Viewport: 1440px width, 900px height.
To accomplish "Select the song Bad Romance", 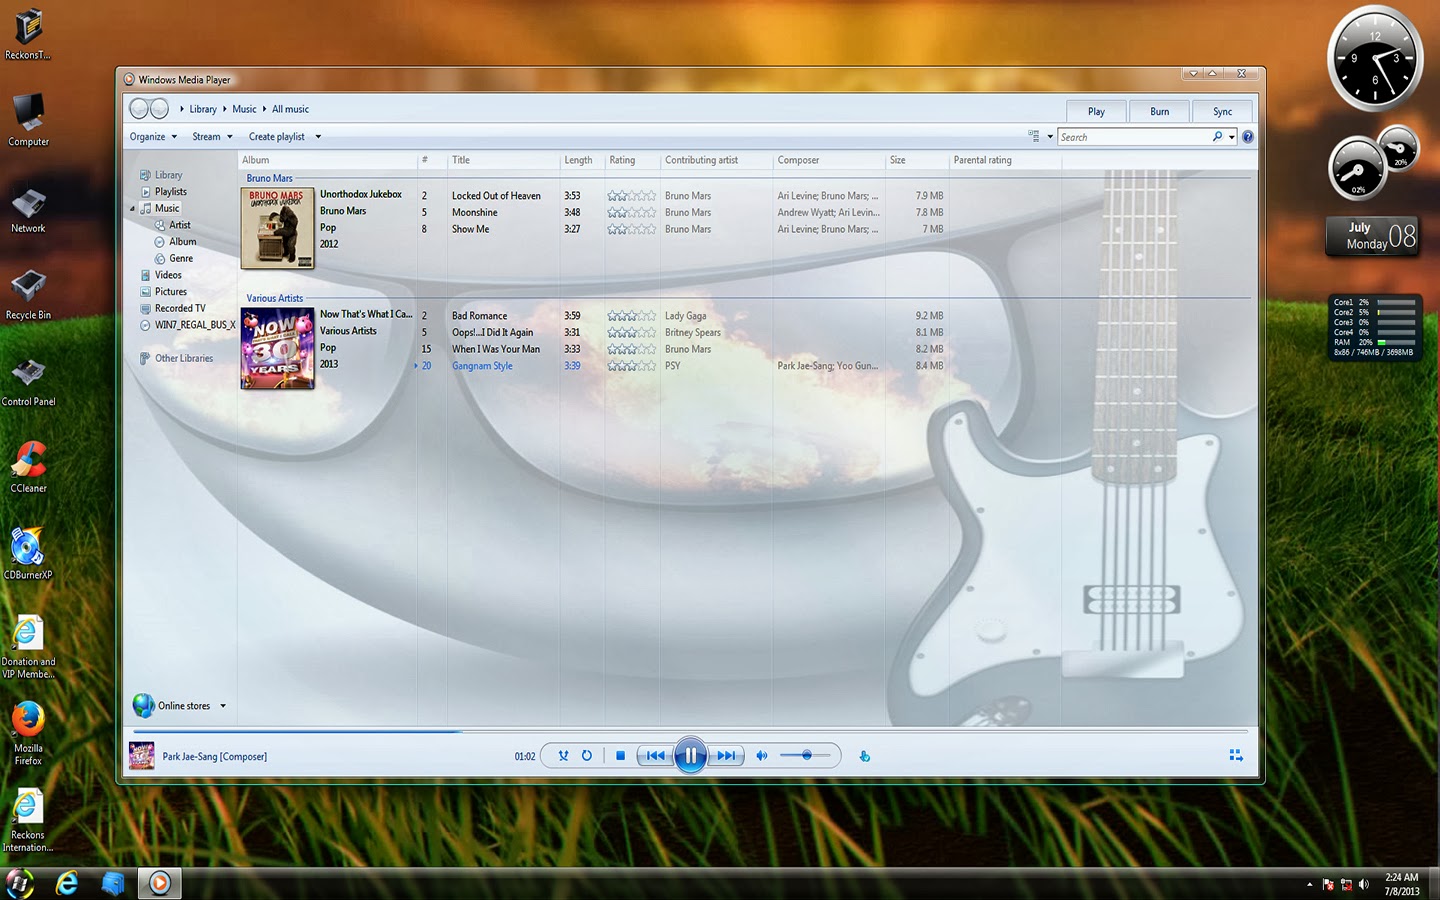I will 479,316.
